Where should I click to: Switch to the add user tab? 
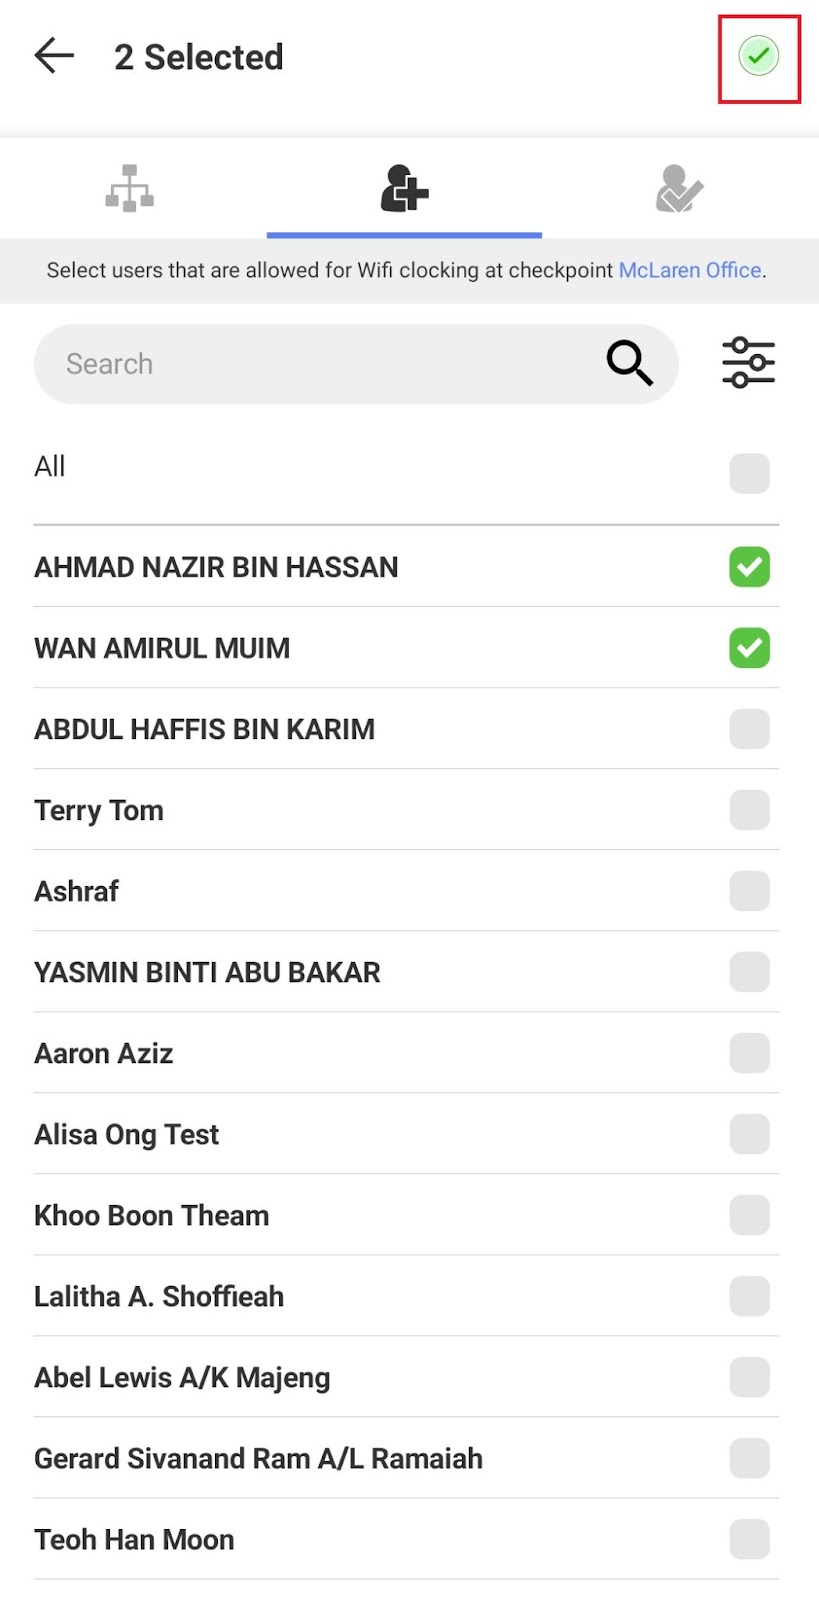[x=404, y=188]
